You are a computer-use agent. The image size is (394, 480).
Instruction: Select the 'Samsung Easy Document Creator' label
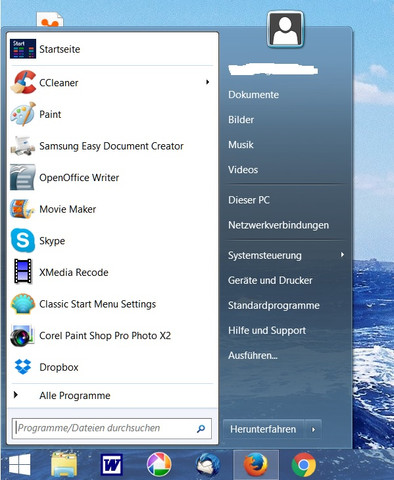(111, 146)
